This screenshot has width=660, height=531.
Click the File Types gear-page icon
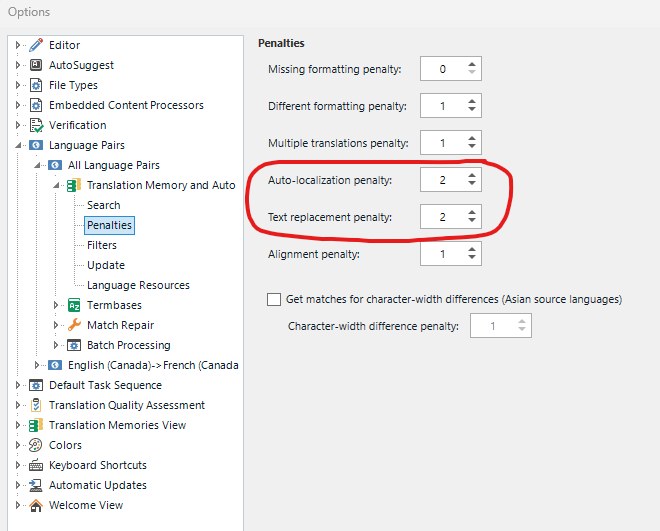[36, 85]
